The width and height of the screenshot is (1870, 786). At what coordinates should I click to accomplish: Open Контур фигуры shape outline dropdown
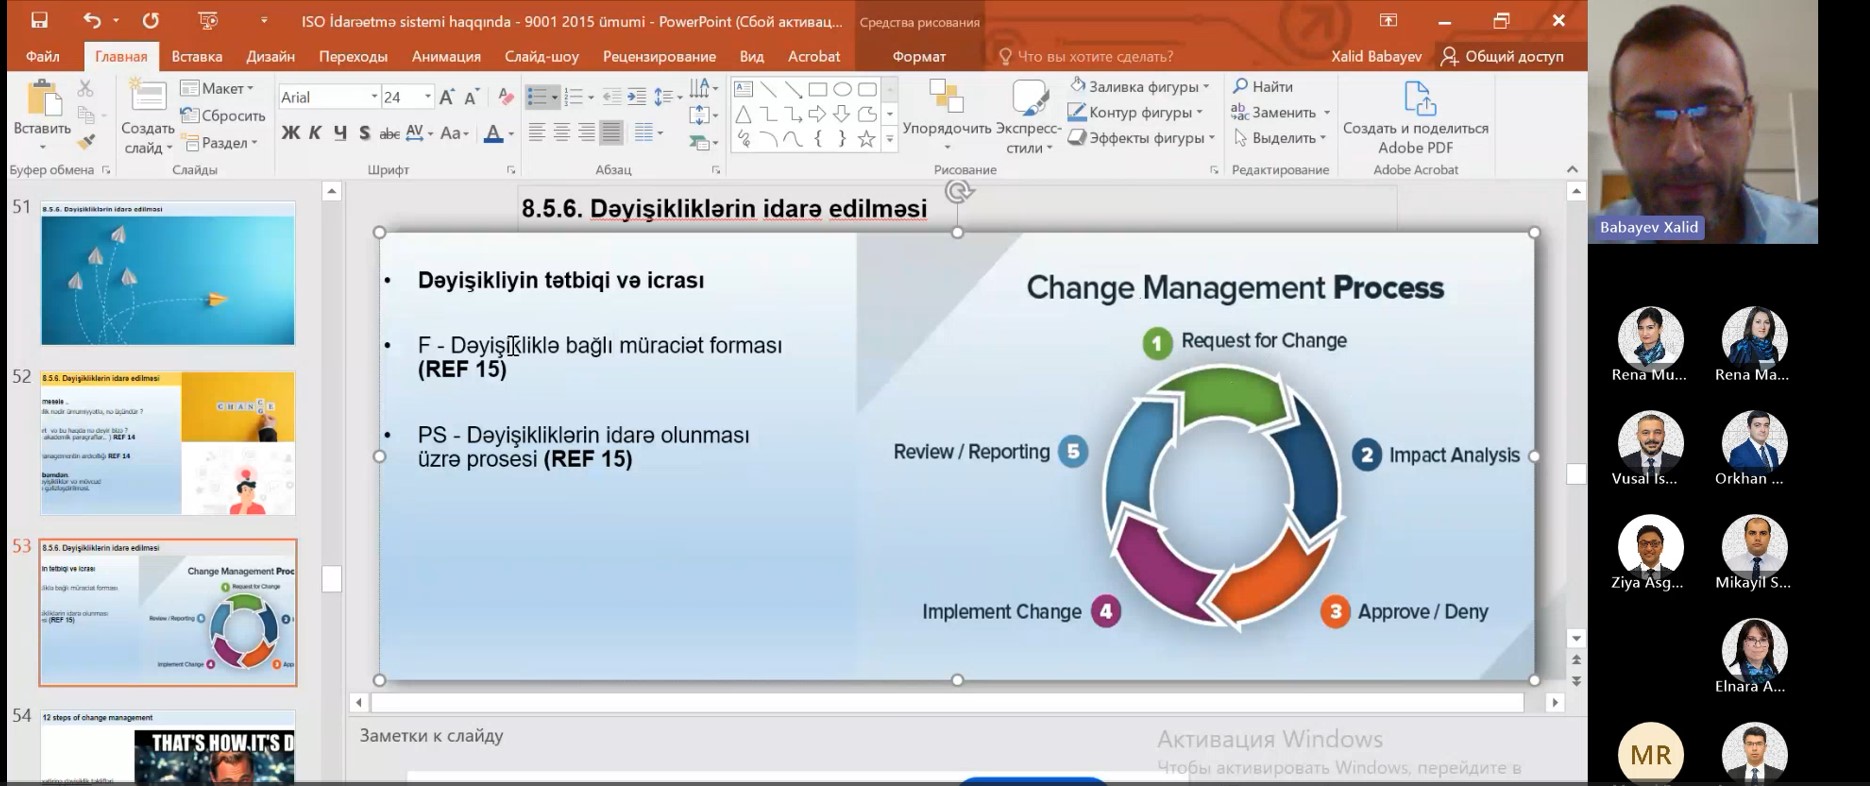point(1135,112)
